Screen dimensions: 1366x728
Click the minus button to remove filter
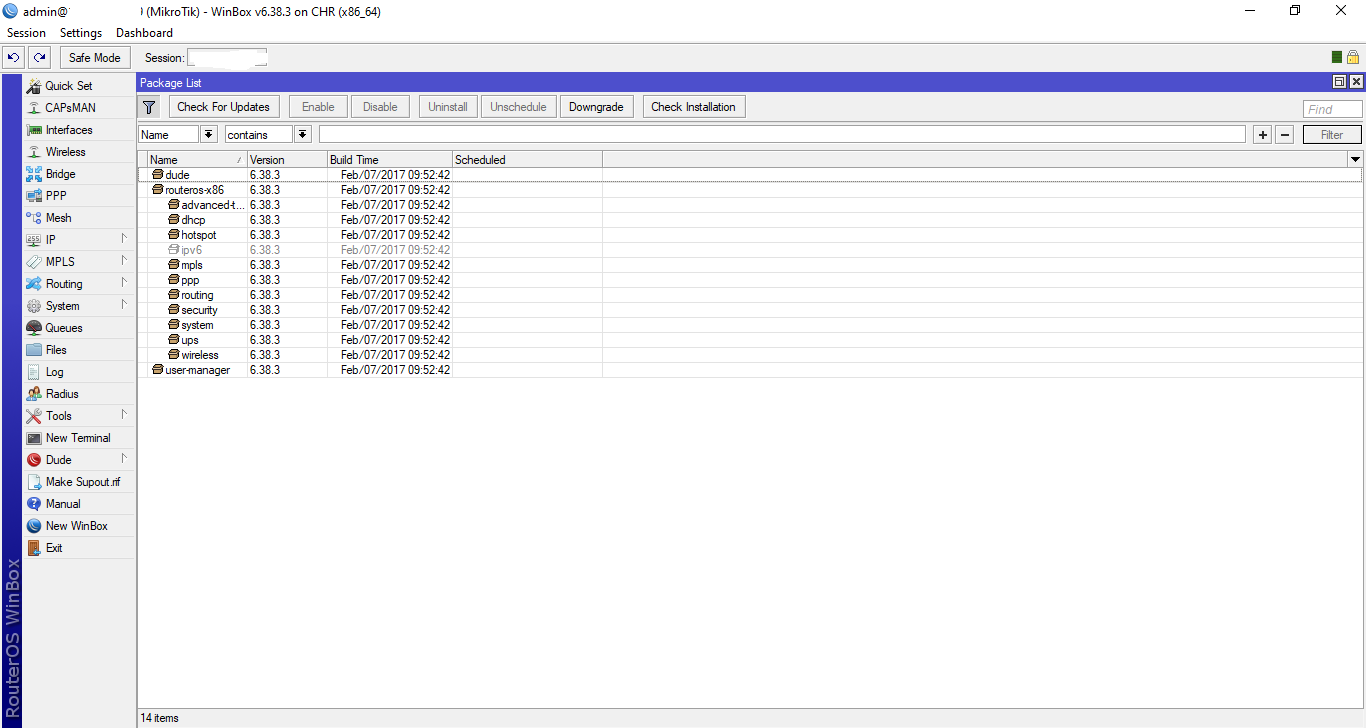[x=1285, y=135]
